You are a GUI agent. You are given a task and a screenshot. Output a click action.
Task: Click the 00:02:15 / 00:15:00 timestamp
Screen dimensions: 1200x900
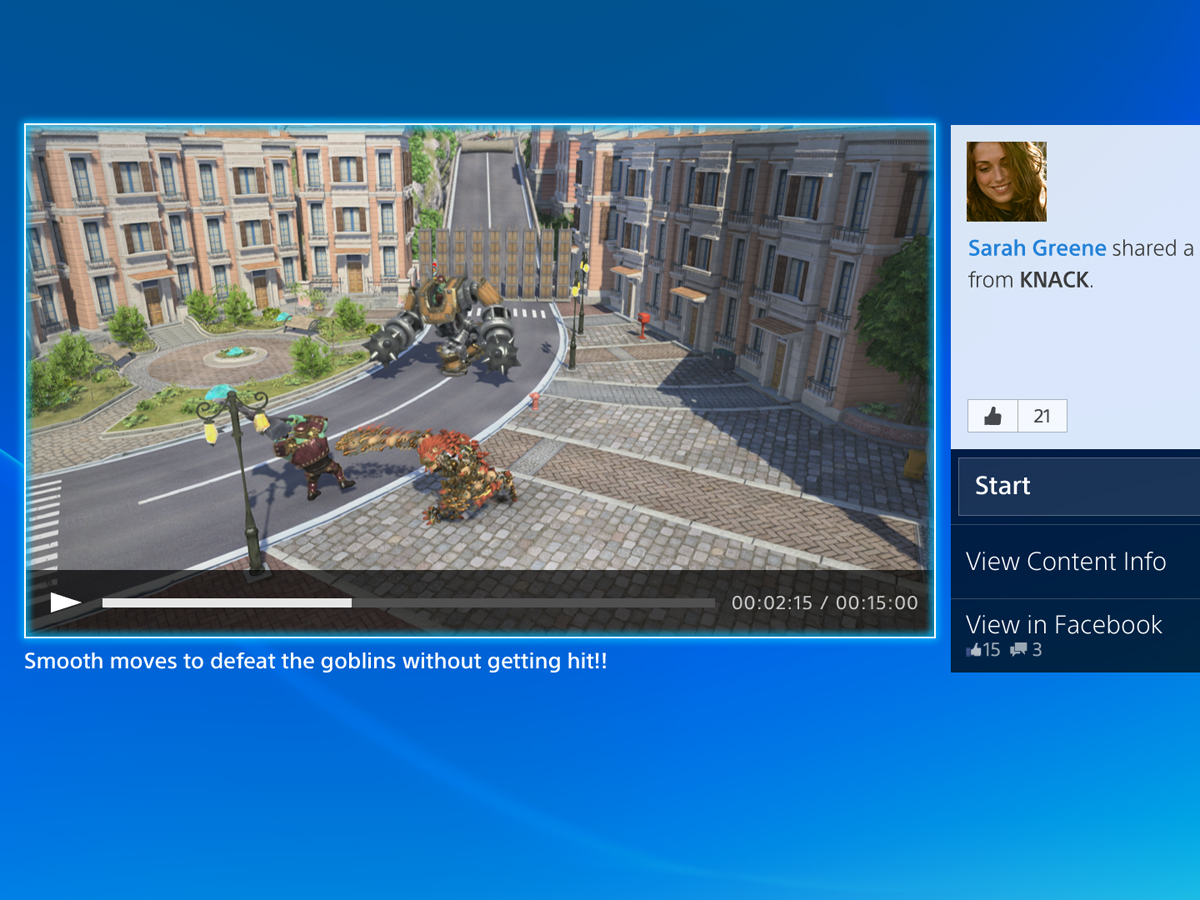click(824, 603)
